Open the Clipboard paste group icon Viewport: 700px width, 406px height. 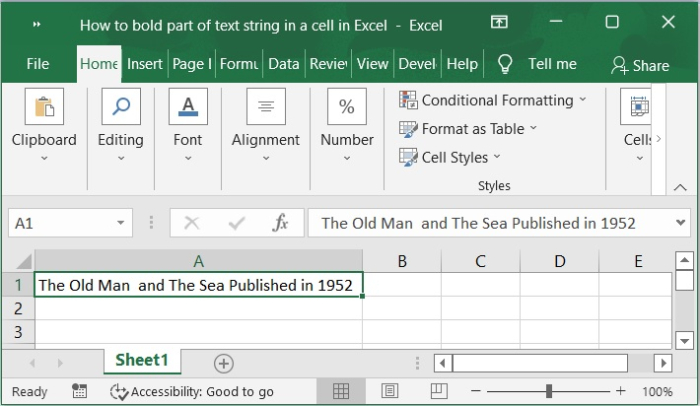pos(44,106)
